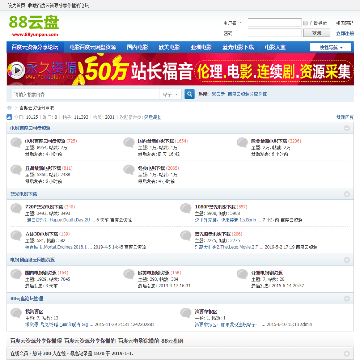The height and width of the screenshot is (360, 360).
Task: Open the forum bubble icon next to count (2035)
Action: (x=129, y=170)
